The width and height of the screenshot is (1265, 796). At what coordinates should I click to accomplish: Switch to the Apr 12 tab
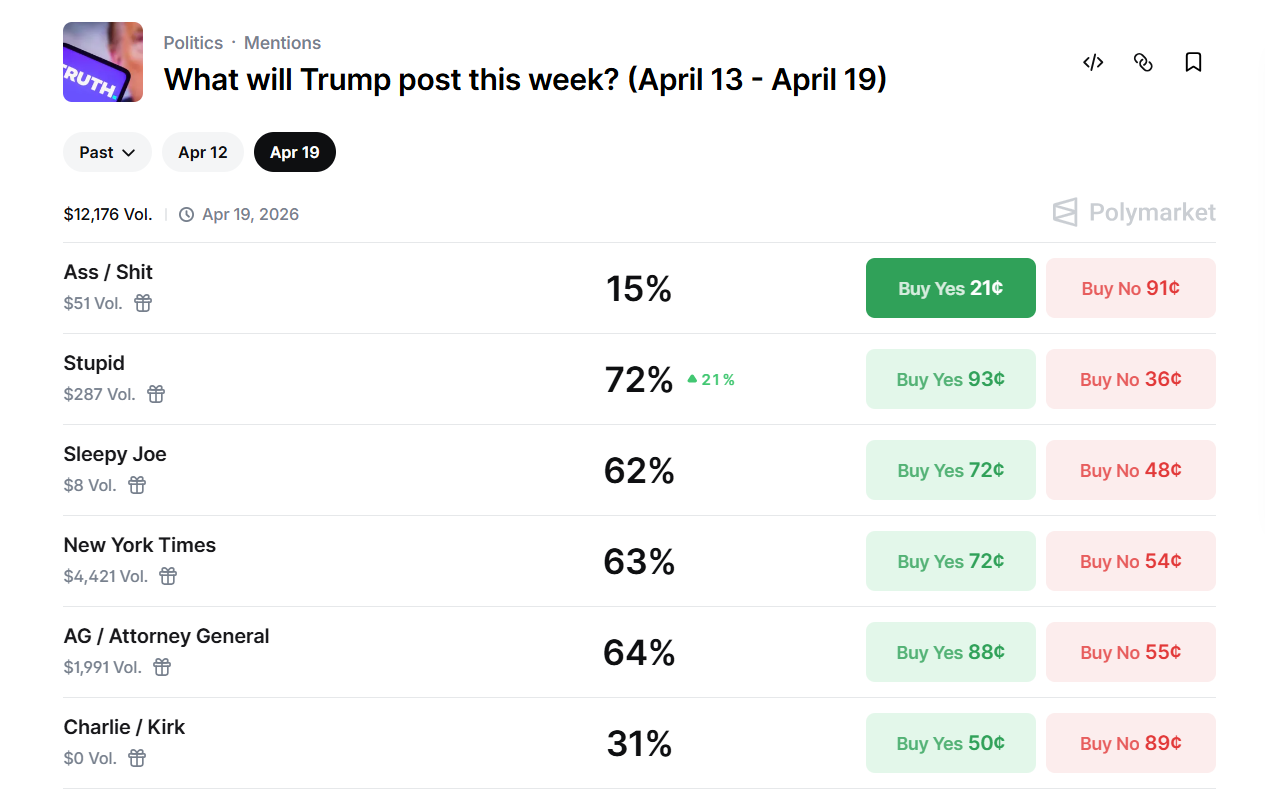point(202,152)
